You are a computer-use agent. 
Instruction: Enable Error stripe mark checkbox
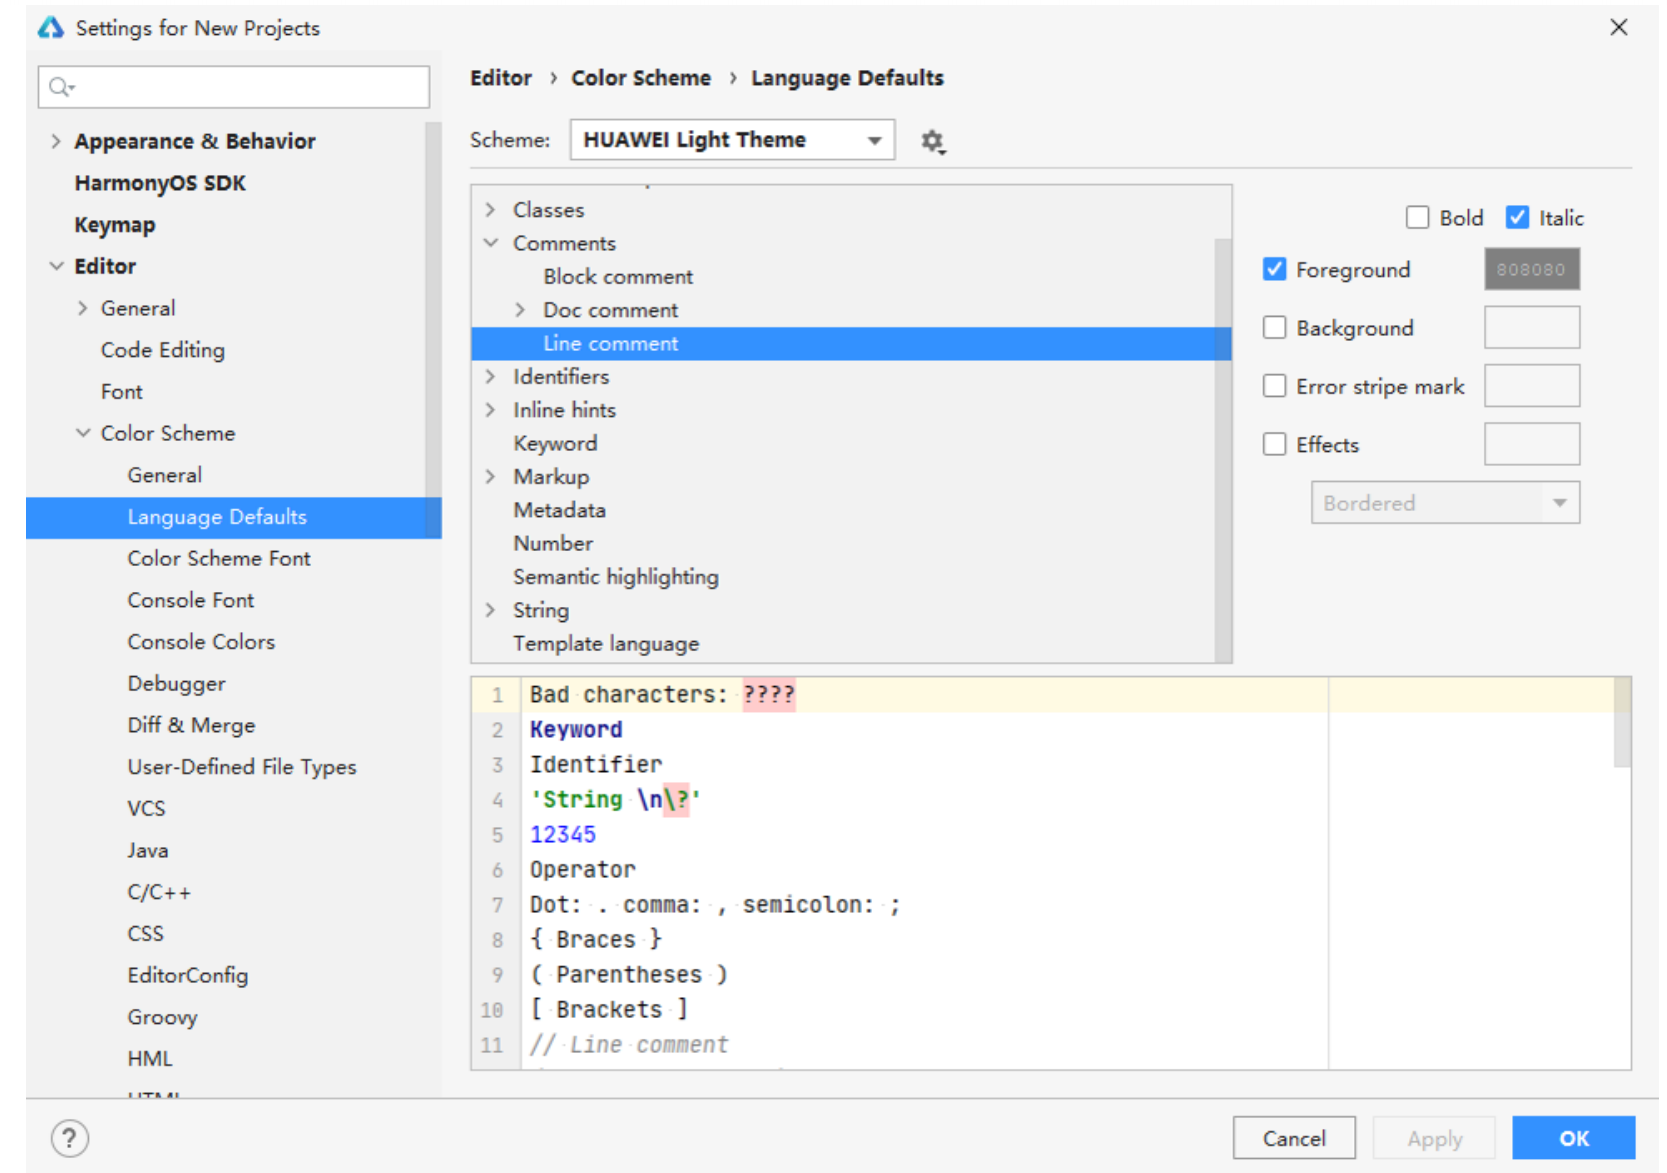click(1274, 386)
